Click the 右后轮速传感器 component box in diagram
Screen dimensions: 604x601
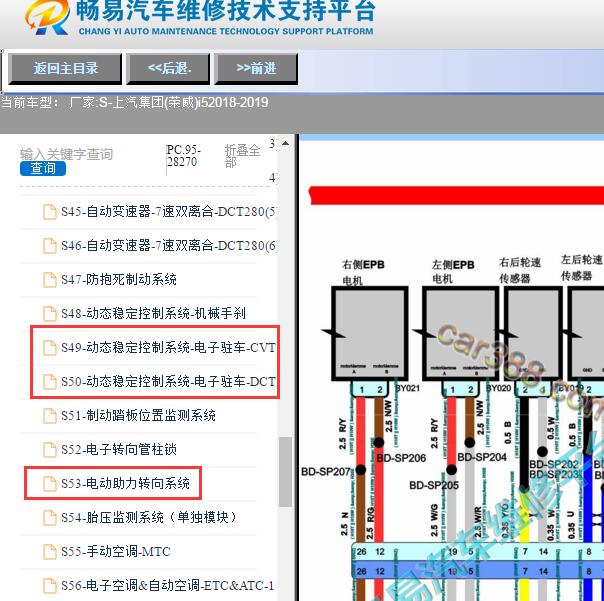point(534,334)
